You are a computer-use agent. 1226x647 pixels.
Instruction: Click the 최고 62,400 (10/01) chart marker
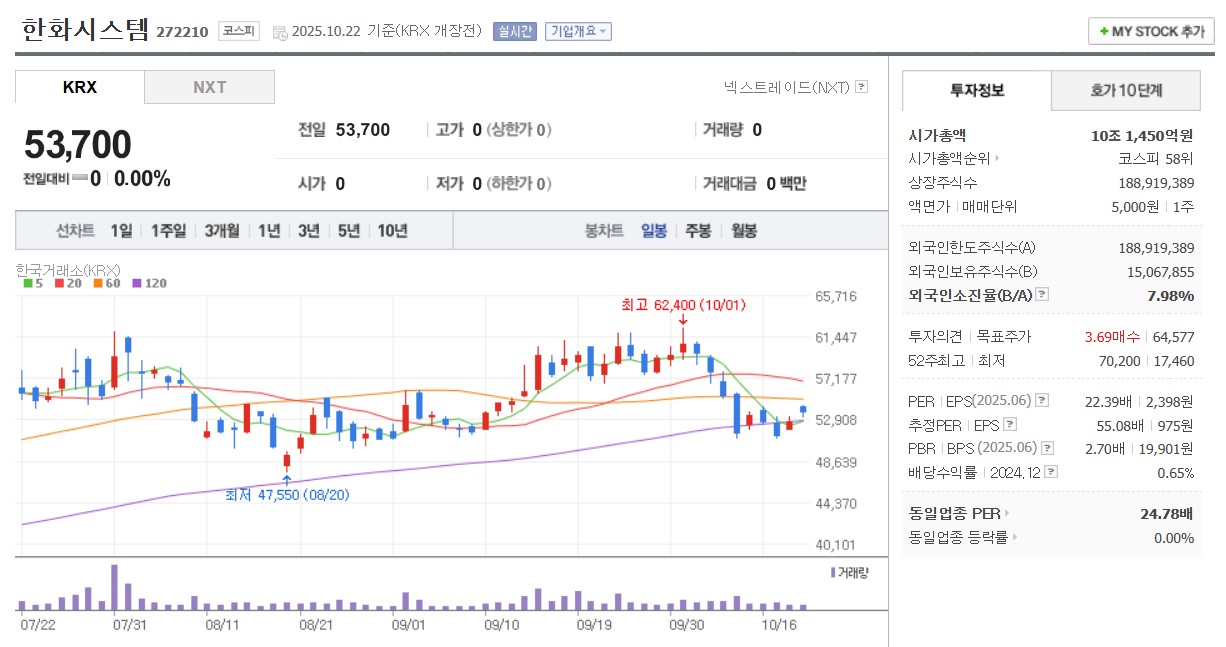point(683,304)
